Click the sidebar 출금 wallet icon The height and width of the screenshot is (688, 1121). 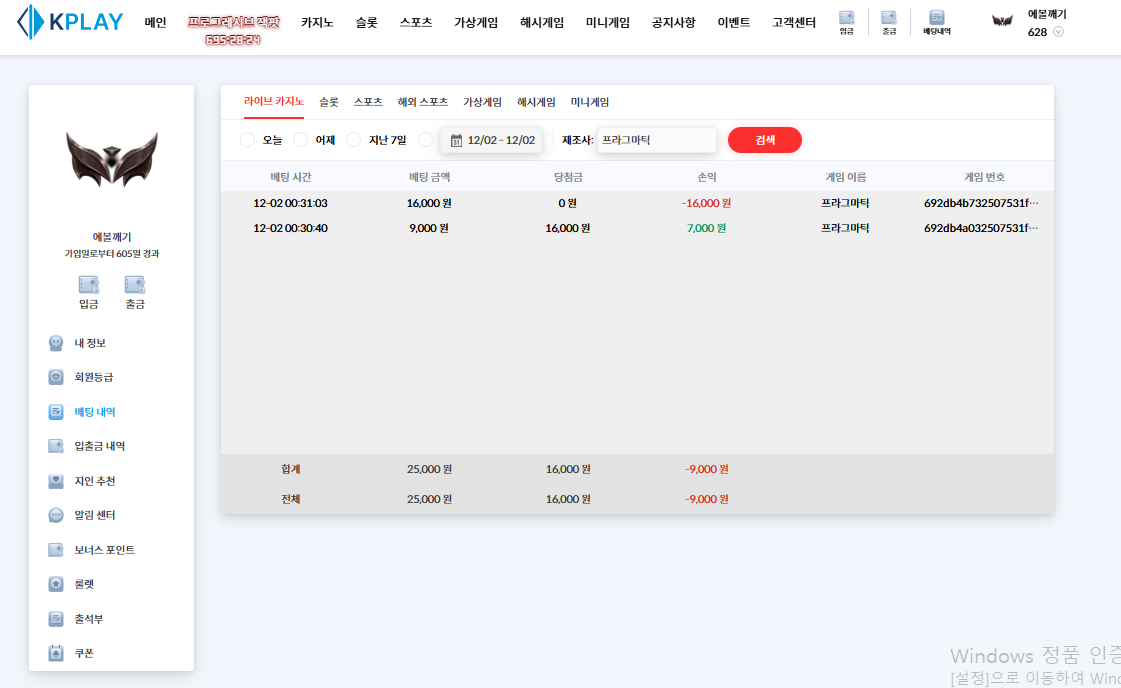coord(135,285)
